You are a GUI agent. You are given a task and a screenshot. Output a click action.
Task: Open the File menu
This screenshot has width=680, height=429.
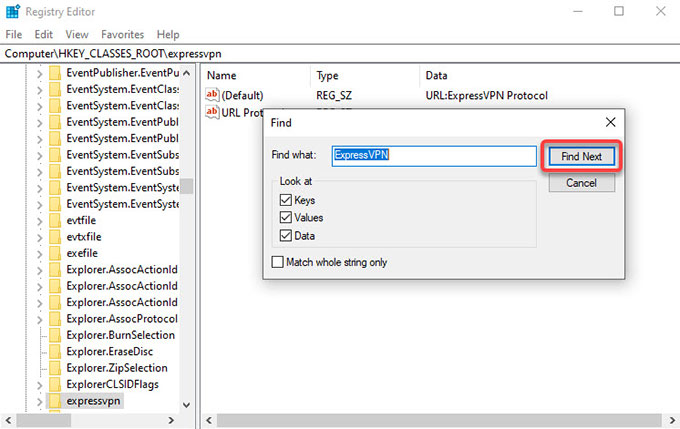pyautogui.click(x=13, y=34)
